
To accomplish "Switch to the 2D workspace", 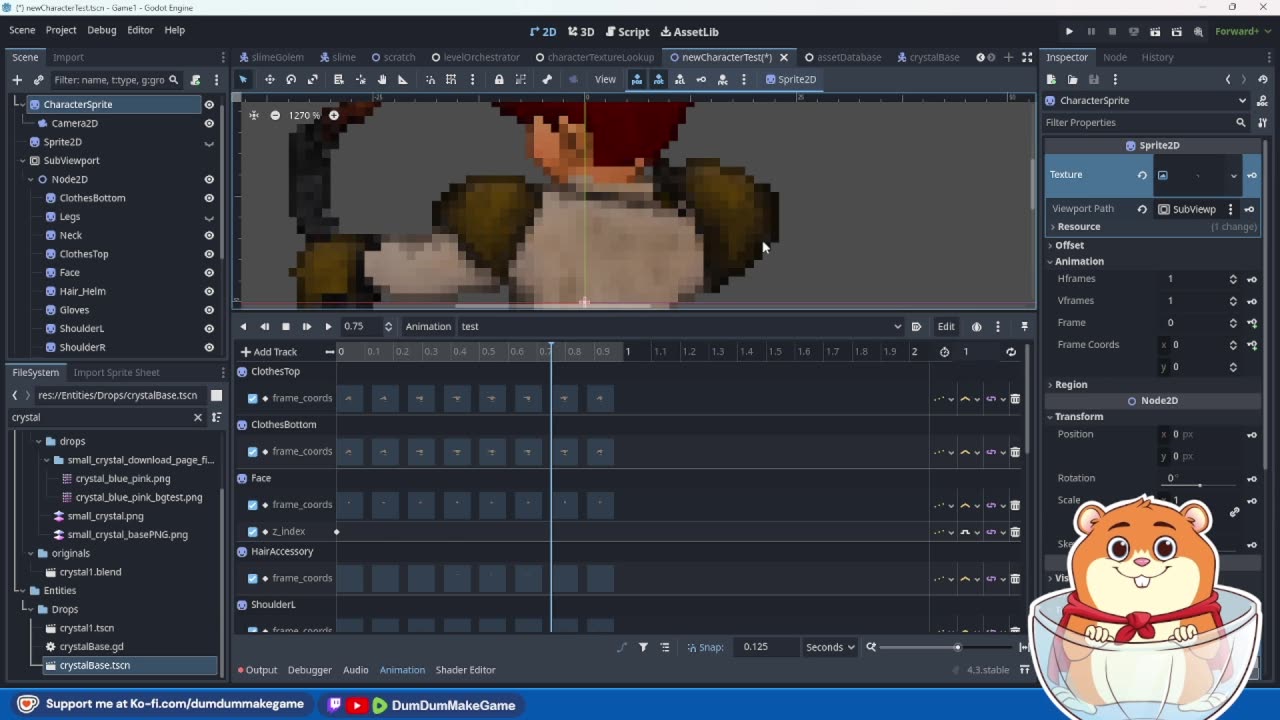I will [x=543, y=31].
